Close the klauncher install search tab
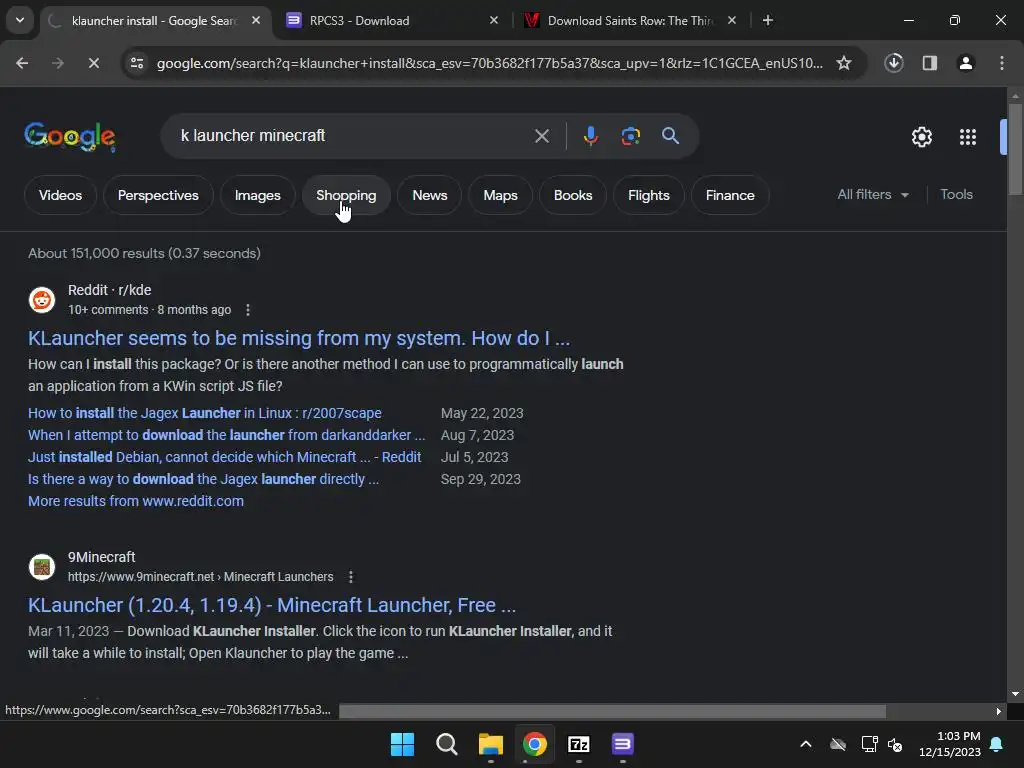Viewport: 1024px width, 768px height. 256,21
